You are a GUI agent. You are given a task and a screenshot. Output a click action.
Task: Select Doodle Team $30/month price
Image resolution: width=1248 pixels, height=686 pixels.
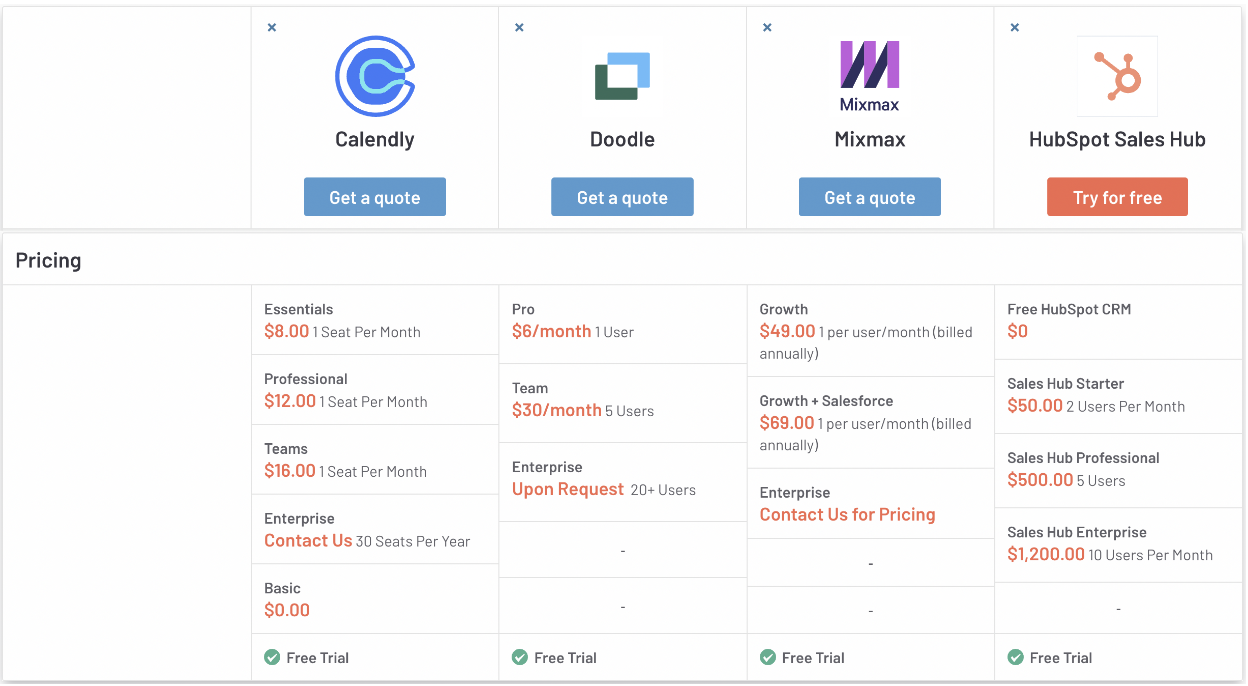pyautogui.click(x=557, y=410)
